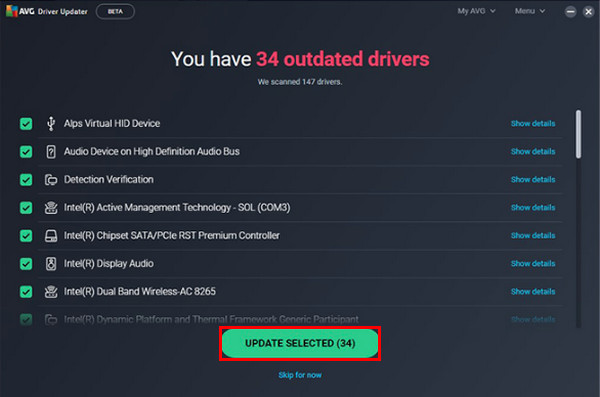Close the AVG Driver Updater window

(x=589, y=12)
